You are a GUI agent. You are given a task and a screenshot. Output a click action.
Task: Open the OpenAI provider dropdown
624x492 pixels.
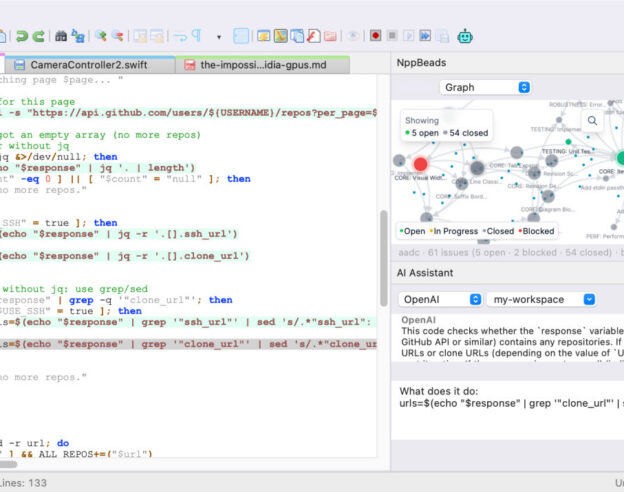point(440,299)
